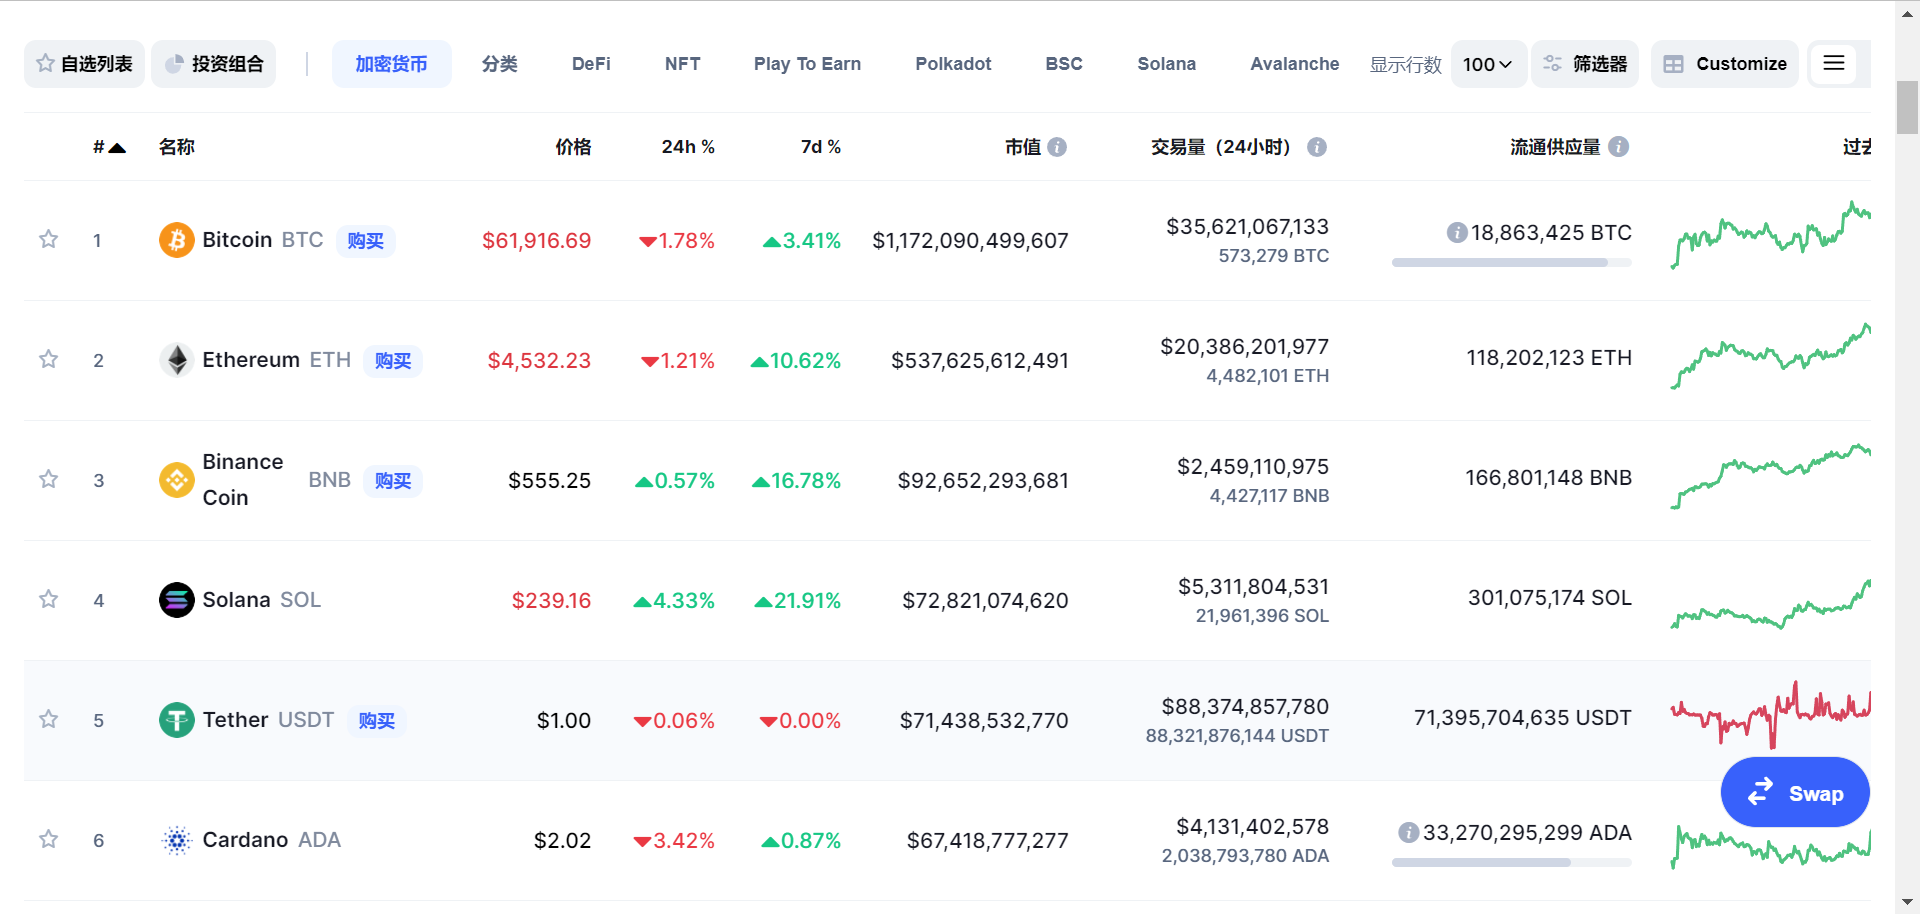Viewport: 1920px width, 914px height.
Task: Click the Binance Coin 7-day sparkline chart
Action: coord(1770,477)
